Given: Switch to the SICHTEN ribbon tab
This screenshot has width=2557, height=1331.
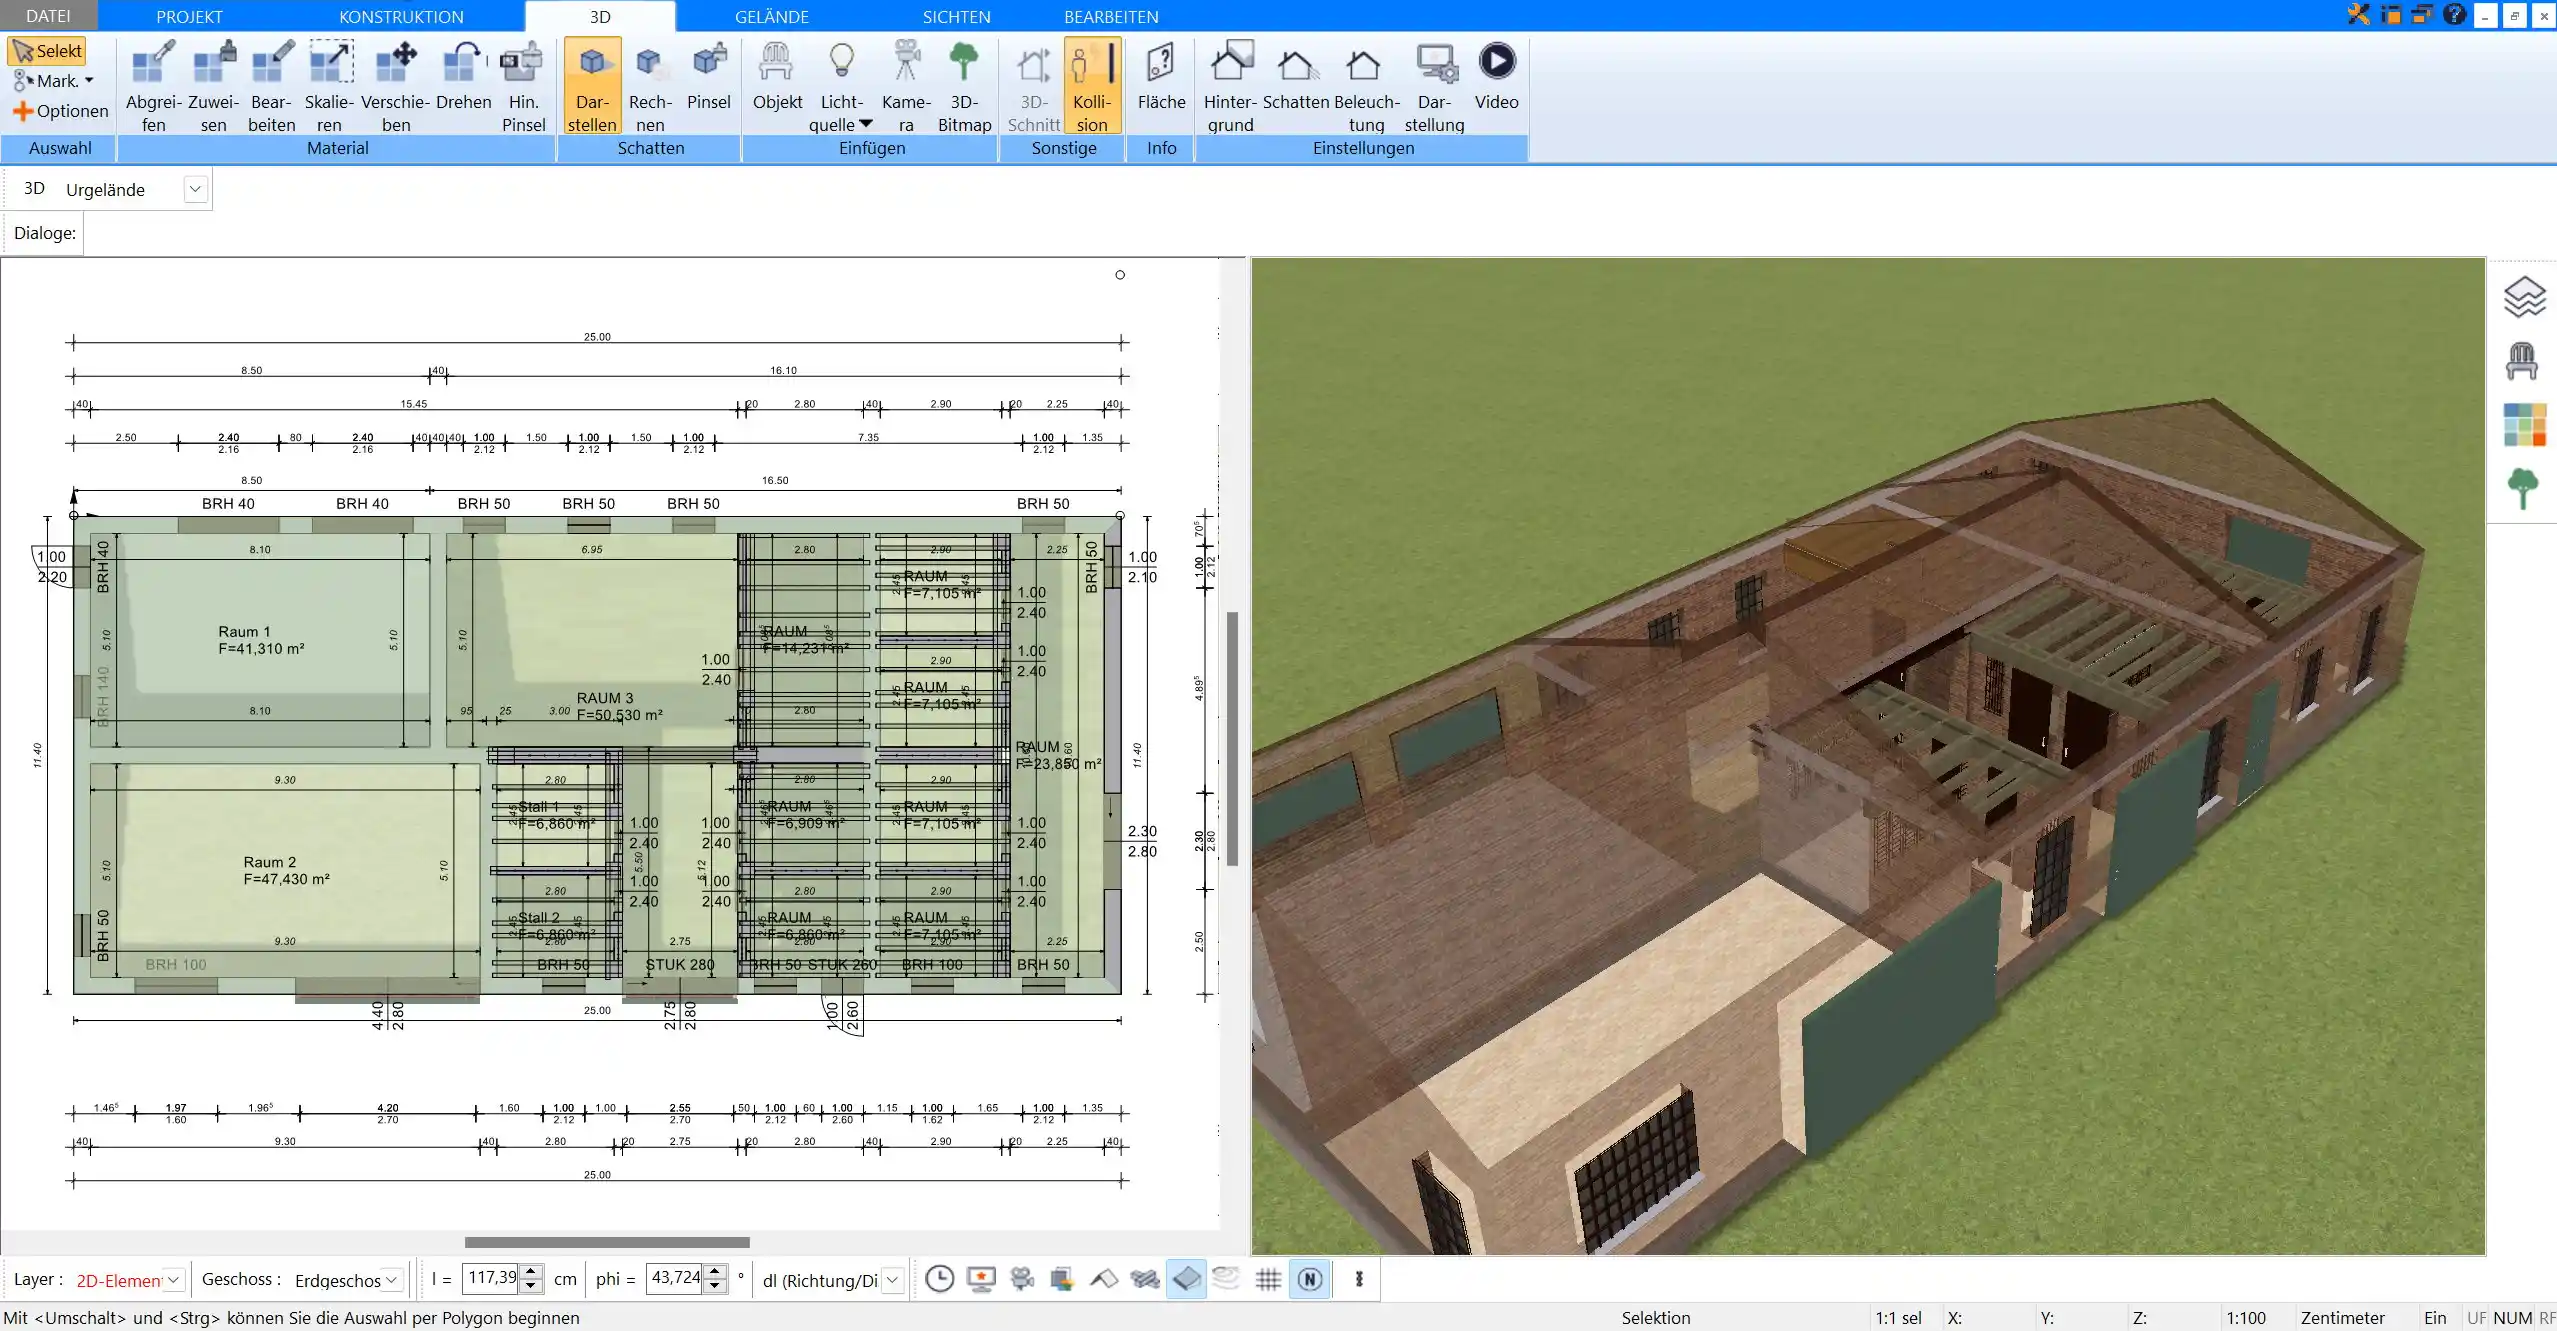Looking at the screenshot, I should [955, 17].
